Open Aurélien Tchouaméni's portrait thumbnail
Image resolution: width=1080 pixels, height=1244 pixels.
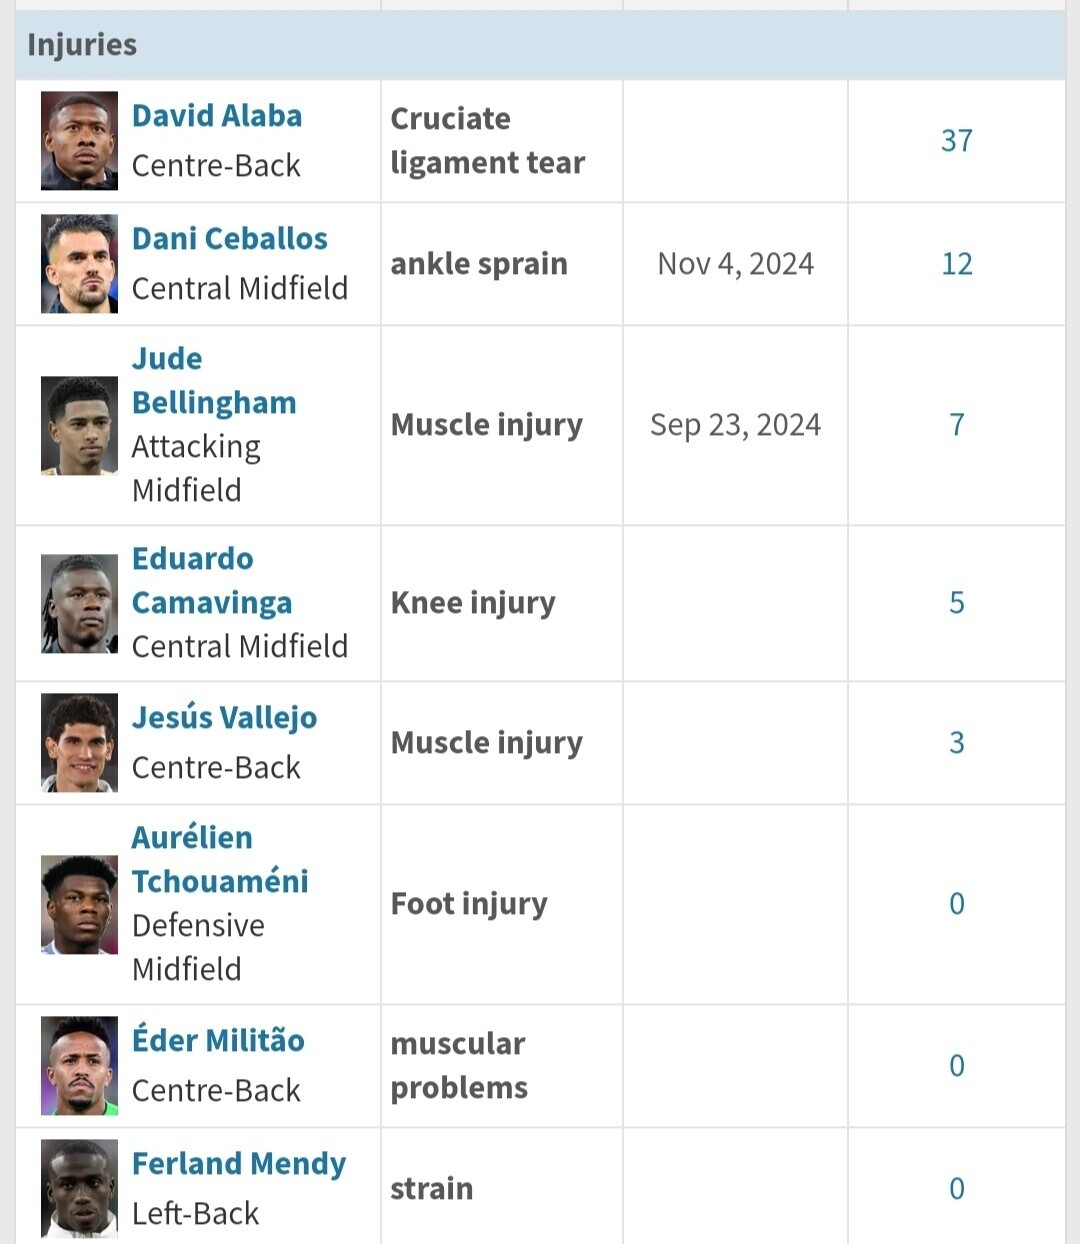79,904
